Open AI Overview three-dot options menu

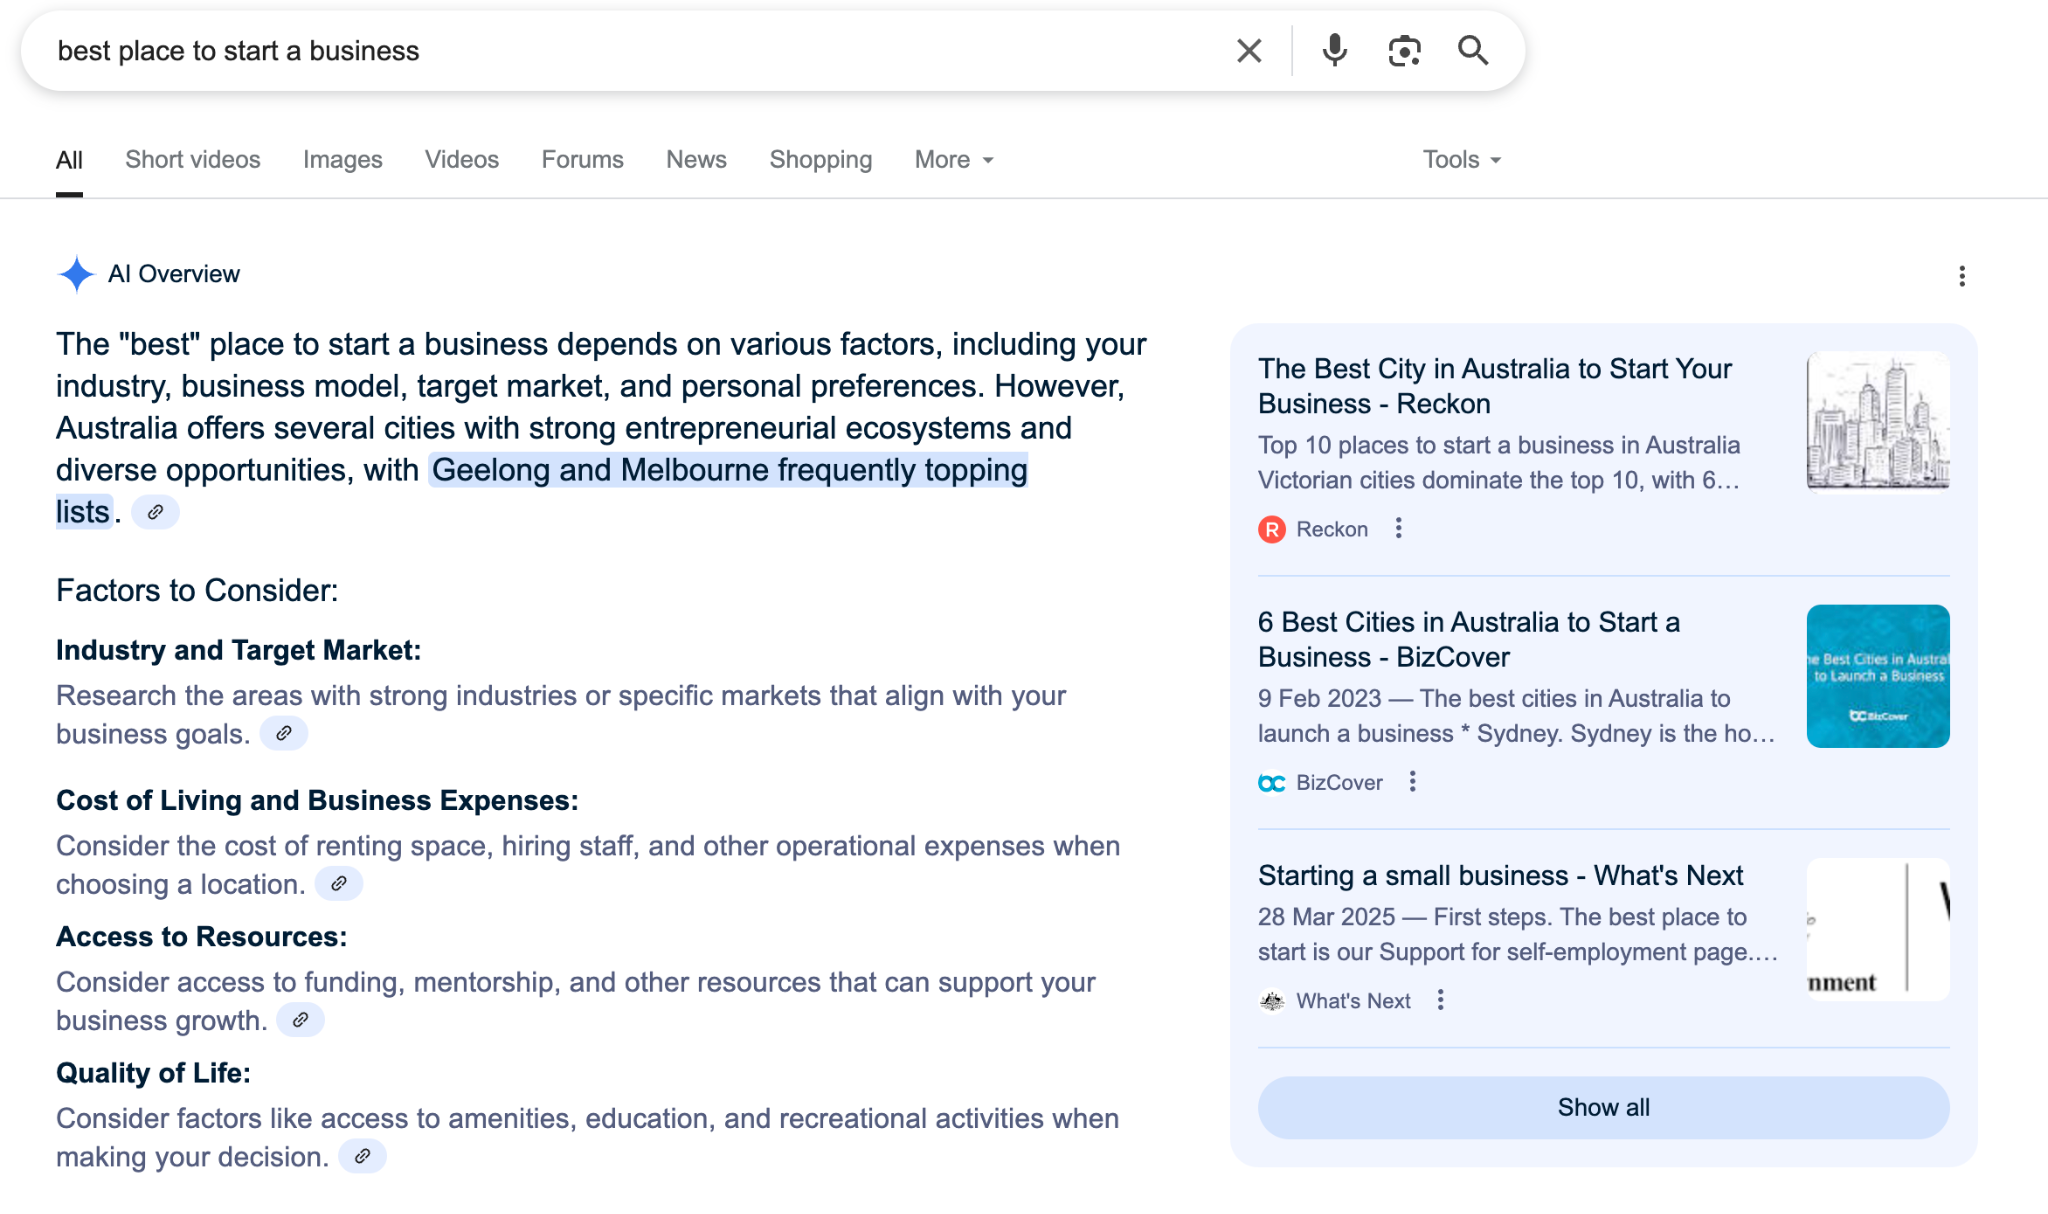(1962, 276)
